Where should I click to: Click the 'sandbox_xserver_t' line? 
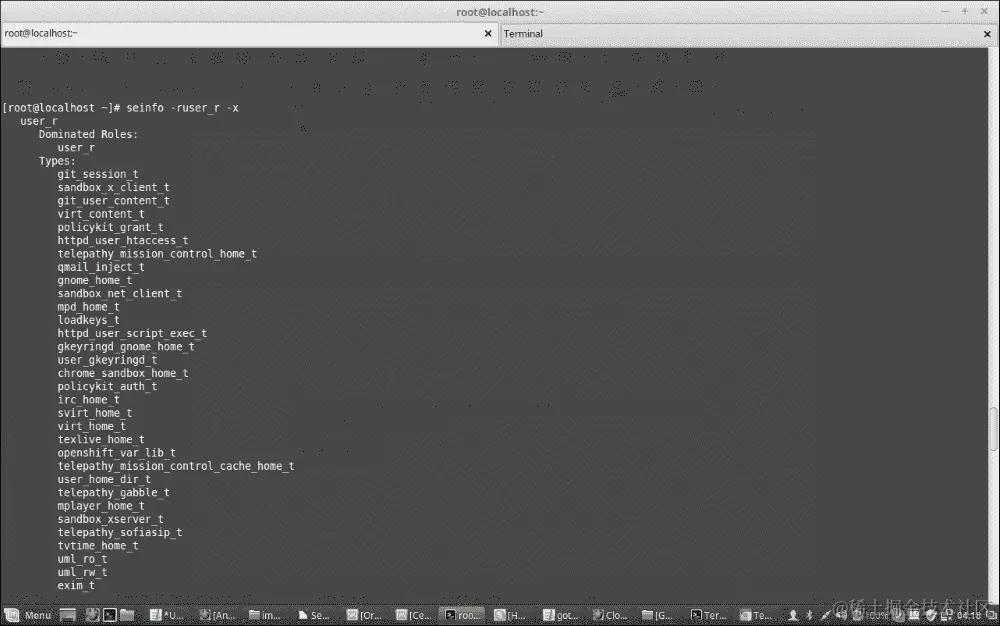tap(110, 520)
